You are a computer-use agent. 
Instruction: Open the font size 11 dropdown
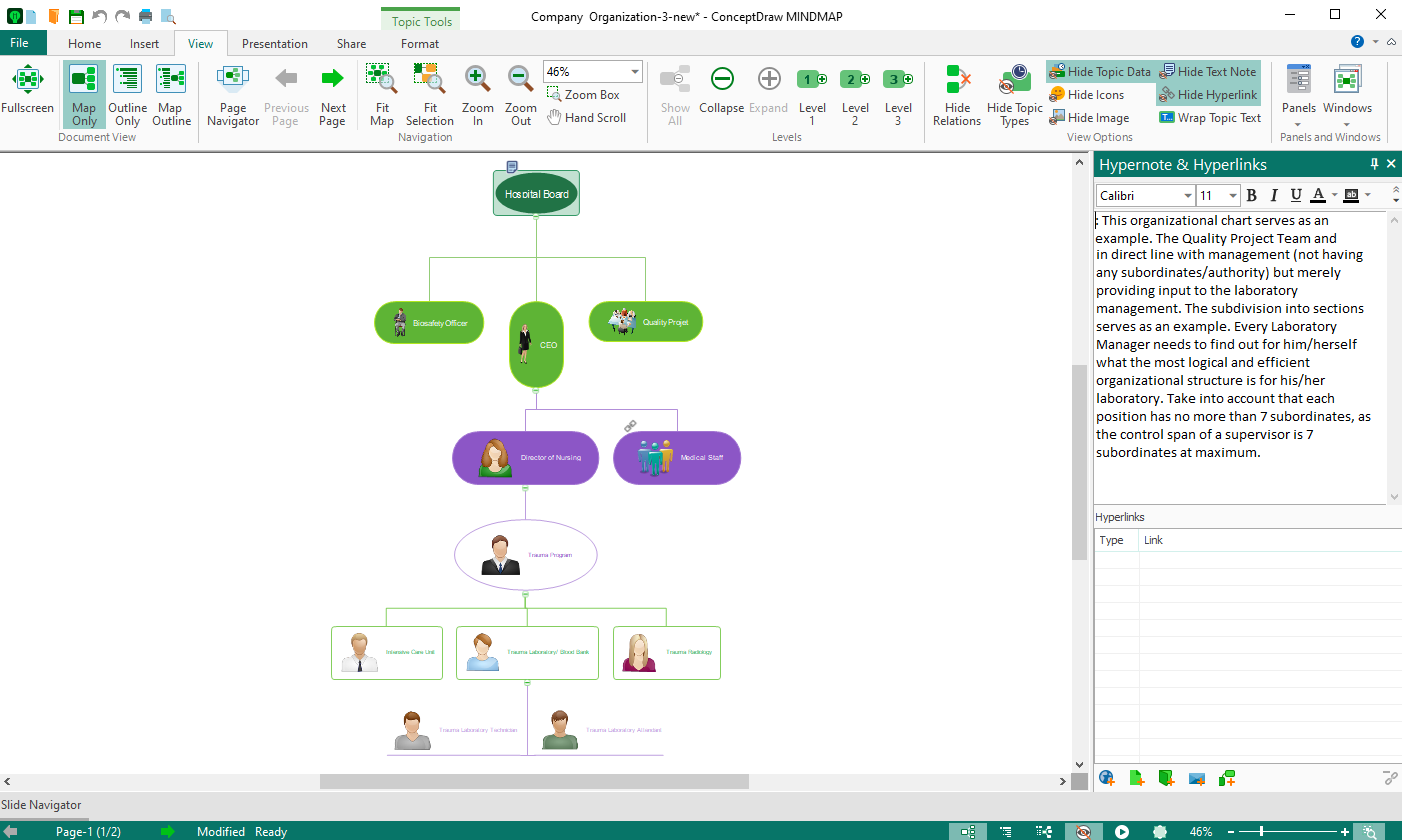[1234, 196]
